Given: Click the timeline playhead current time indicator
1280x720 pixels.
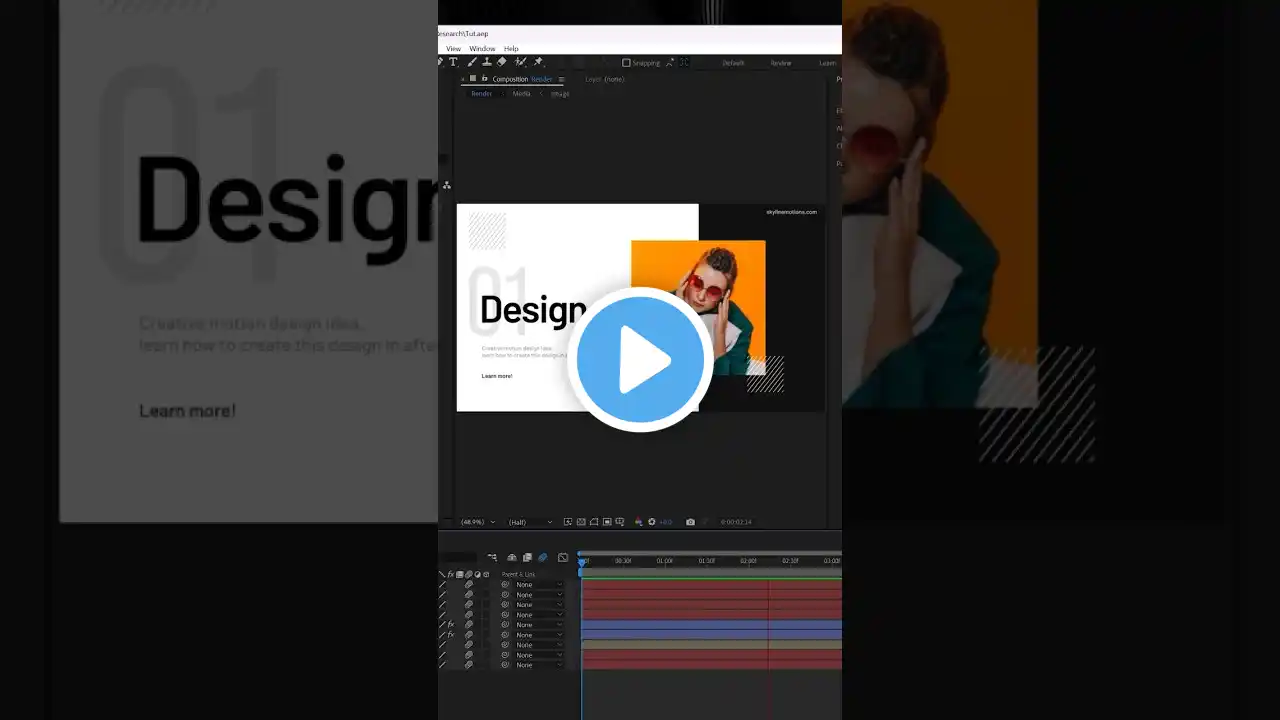Looking at the screenshot, I should tap(581, 562).
